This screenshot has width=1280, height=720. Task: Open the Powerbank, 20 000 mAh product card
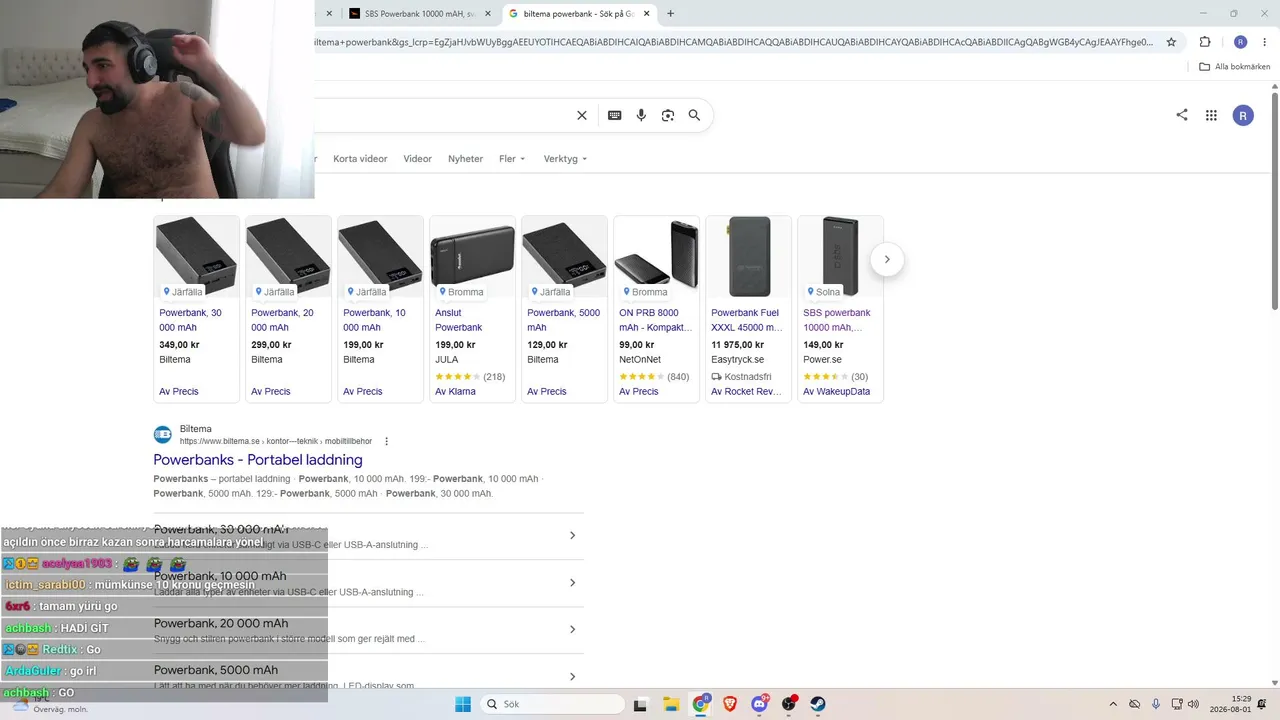288,309
